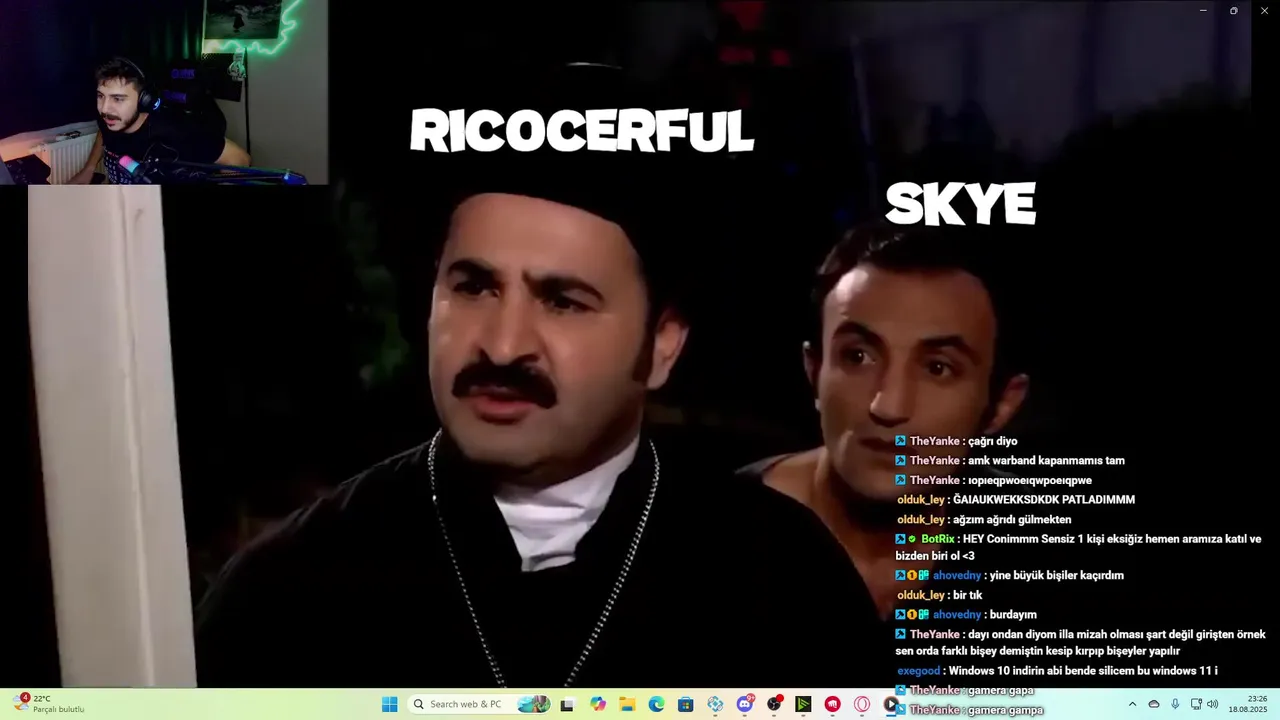
Task: Click the exegood username in chat
Action: (x=919, y=671)
